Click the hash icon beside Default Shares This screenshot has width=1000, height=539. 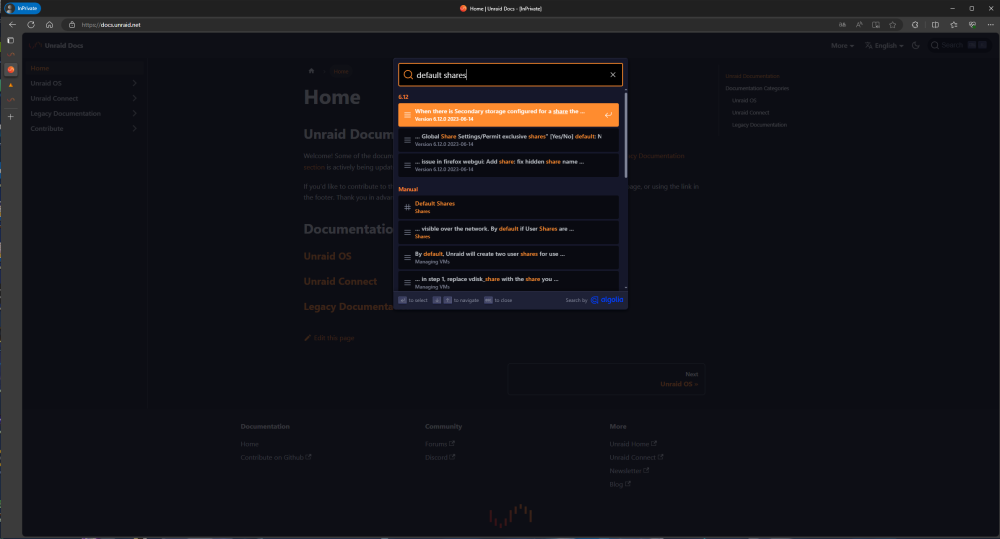408,207
